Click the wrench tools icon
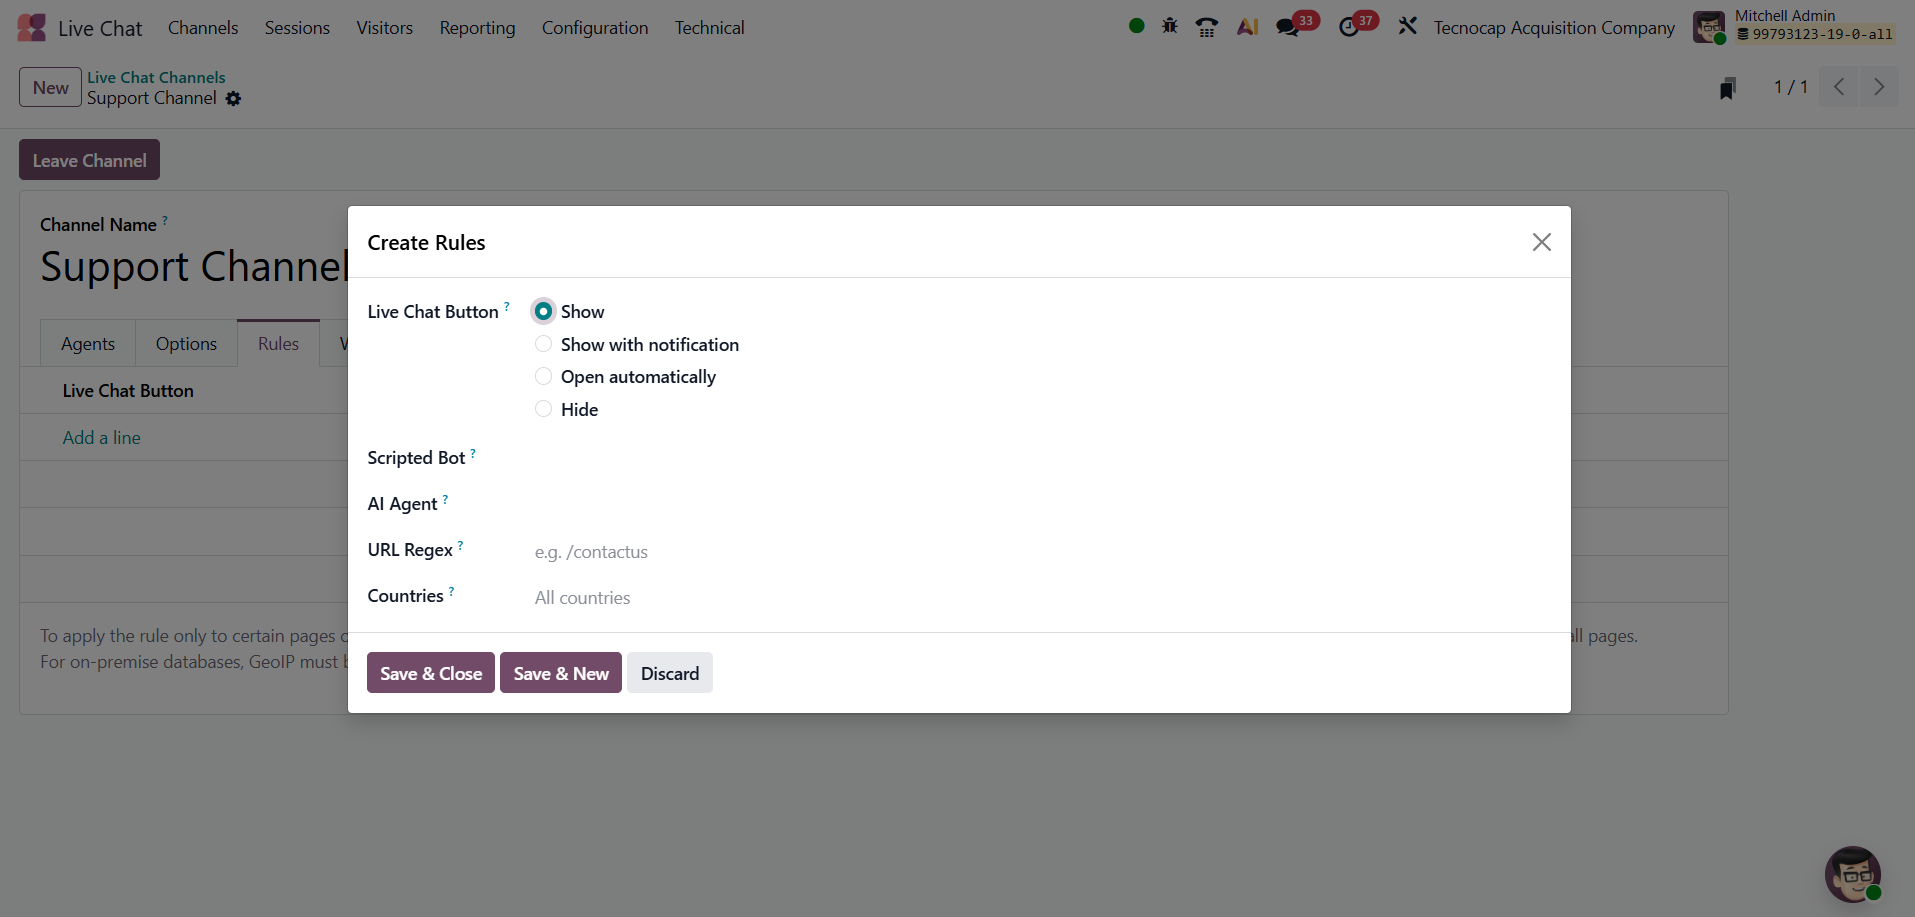Screen dimensions: 1915x917 [x=1408, y=27]
